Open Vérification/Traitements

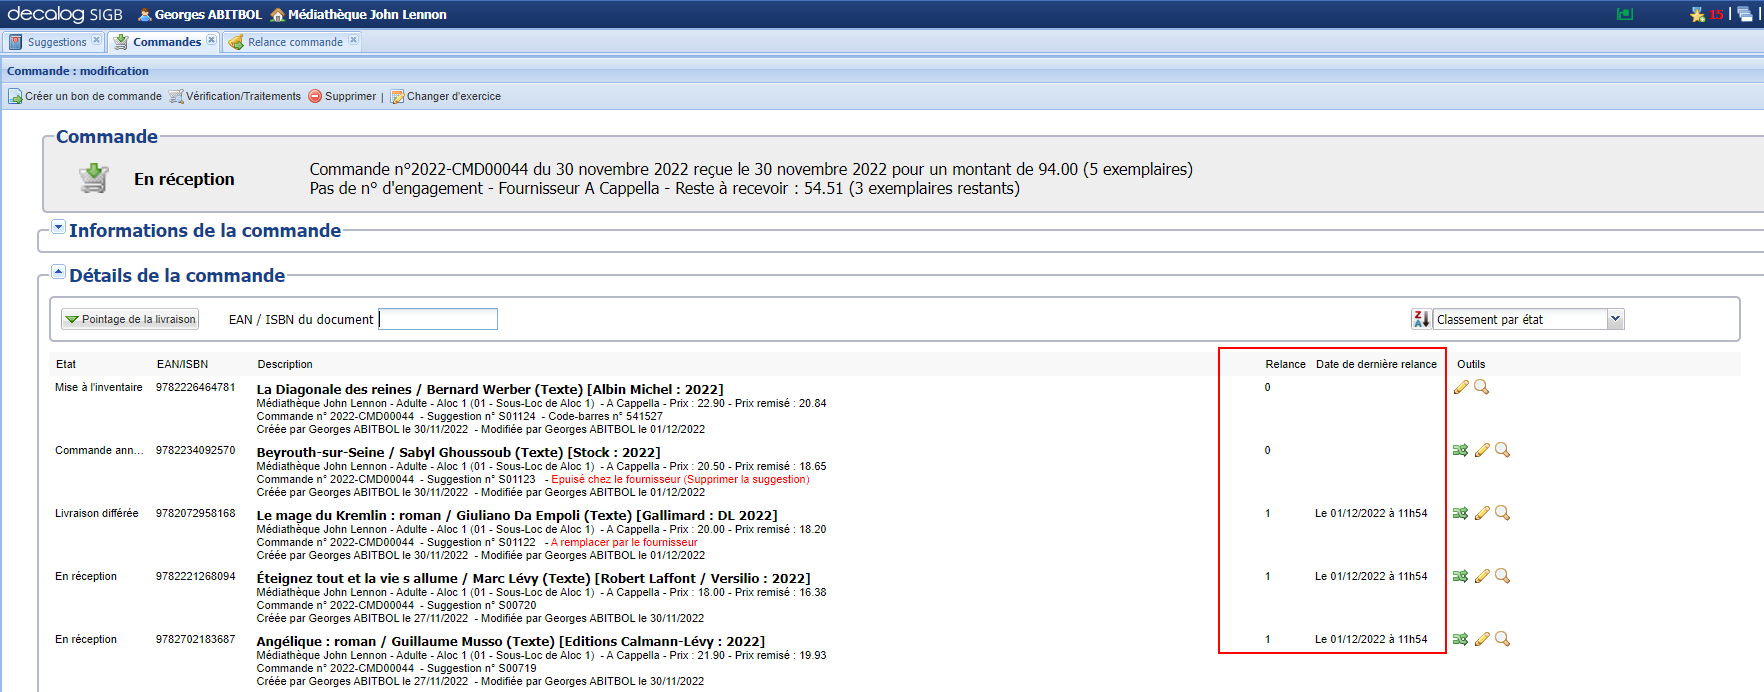click(235, 96)
